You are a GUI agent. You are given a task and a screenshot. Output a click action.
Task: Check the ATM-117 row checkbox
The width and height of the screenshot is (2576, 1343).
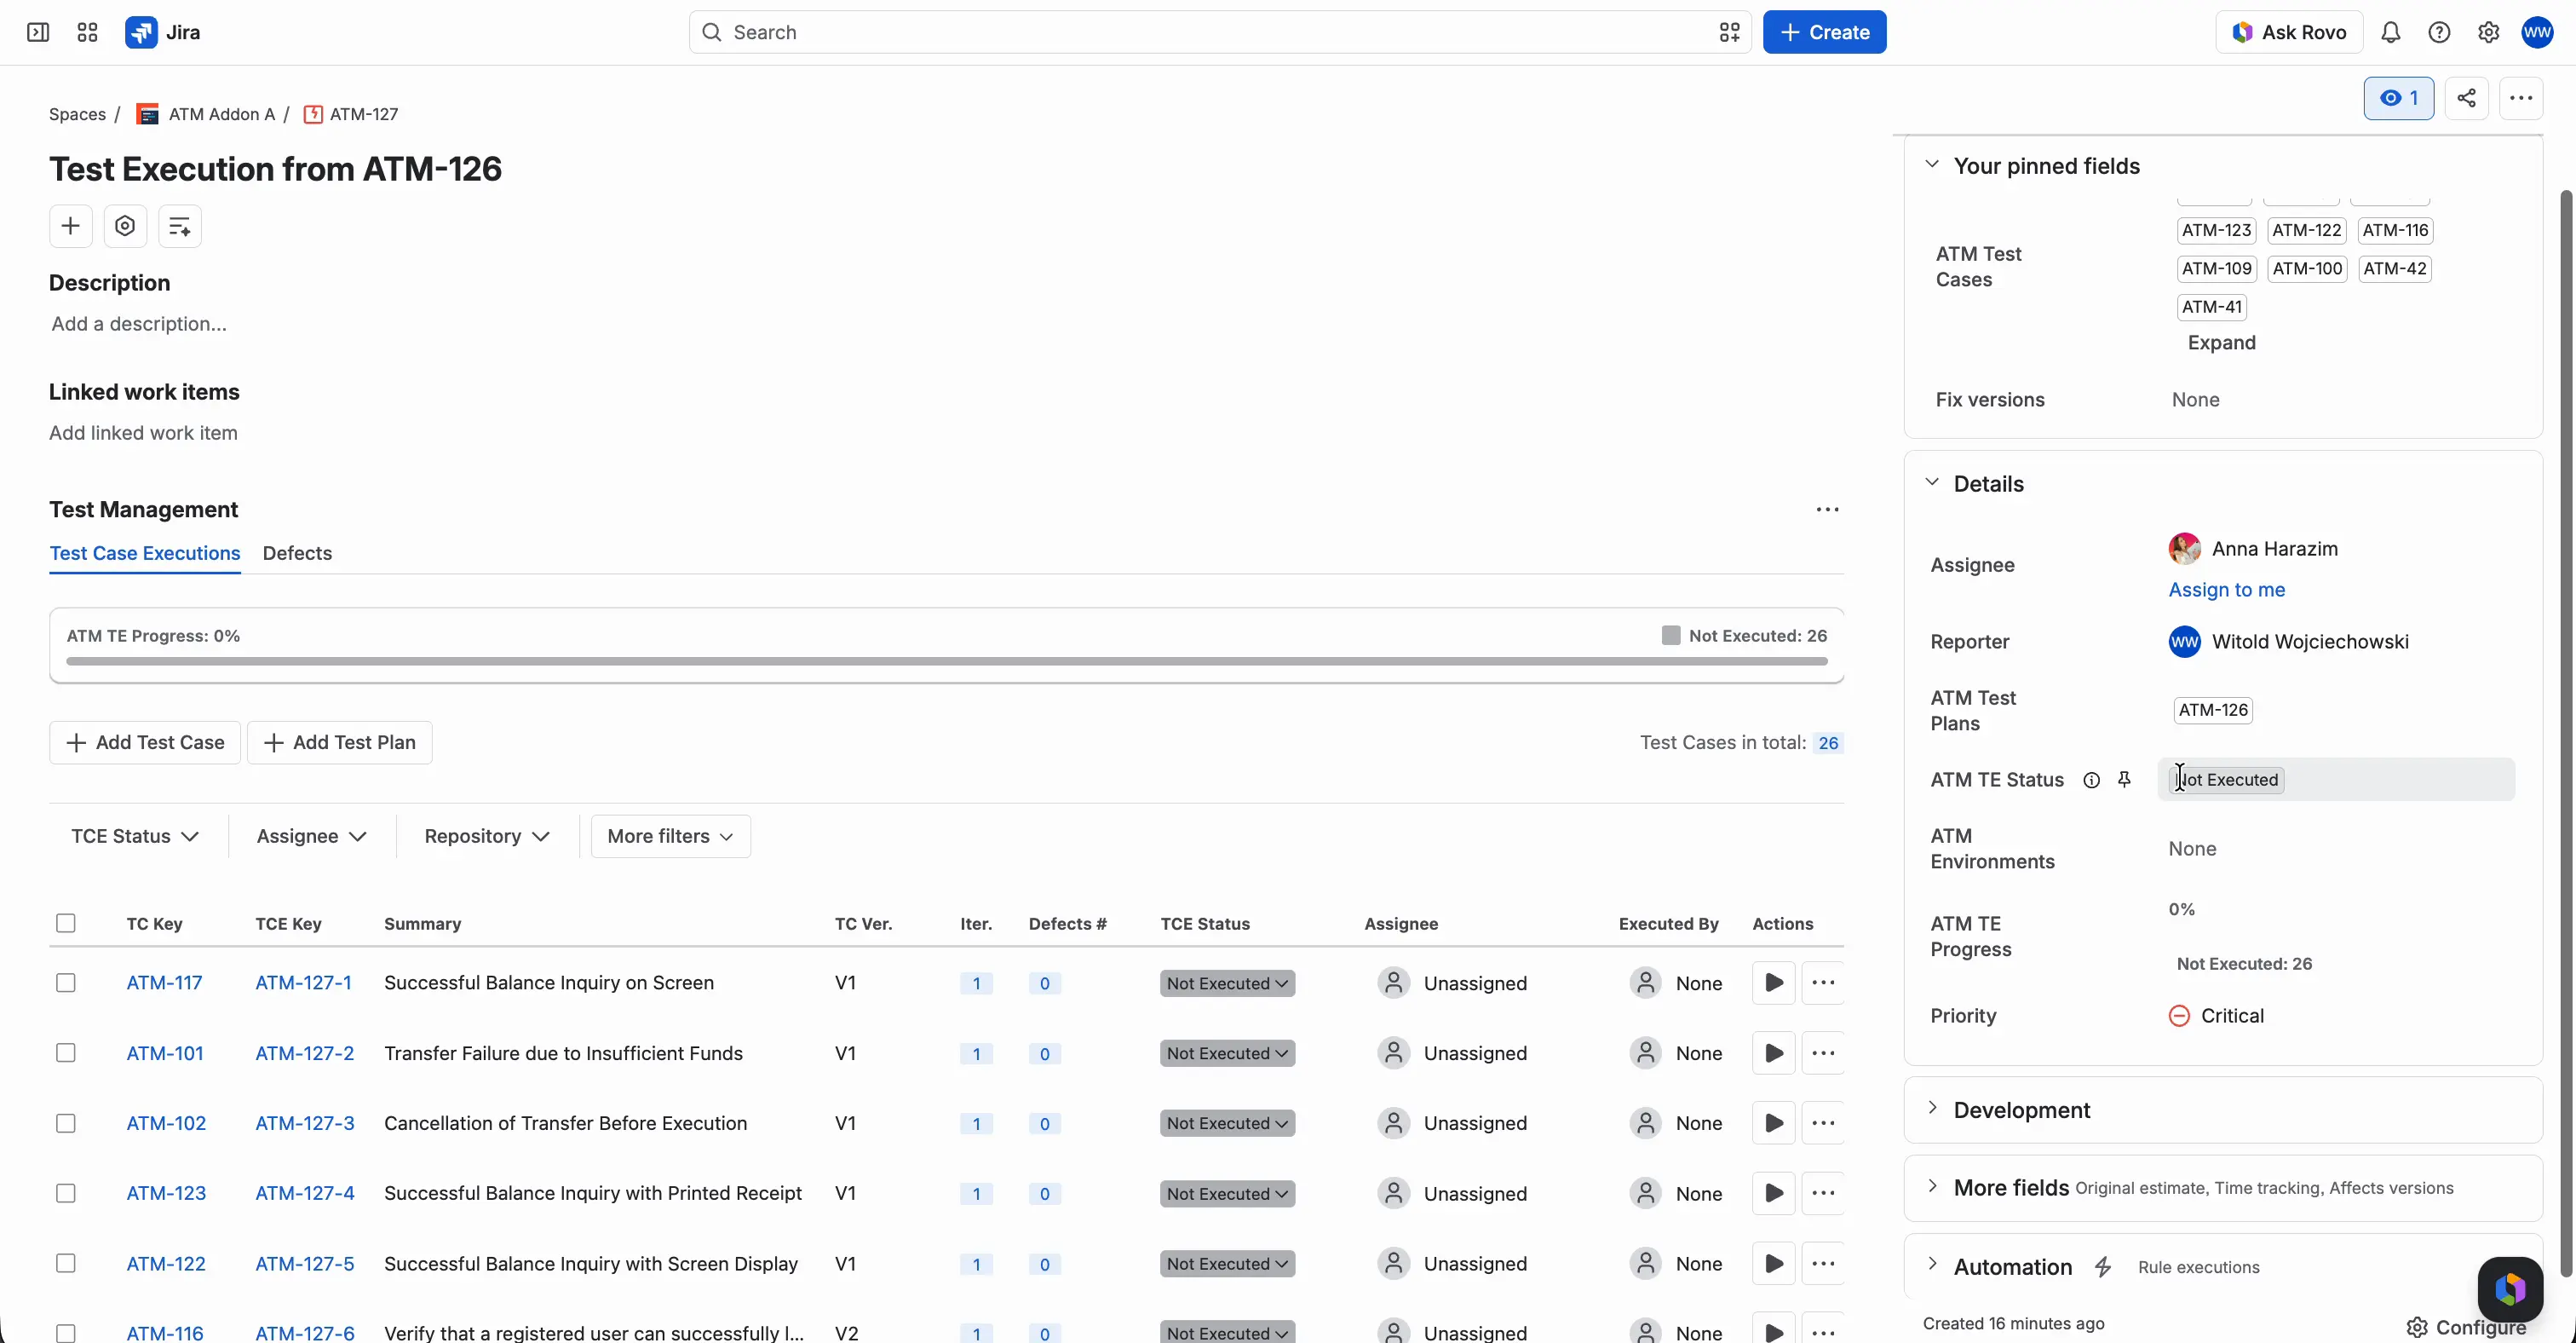coord(66,983)
